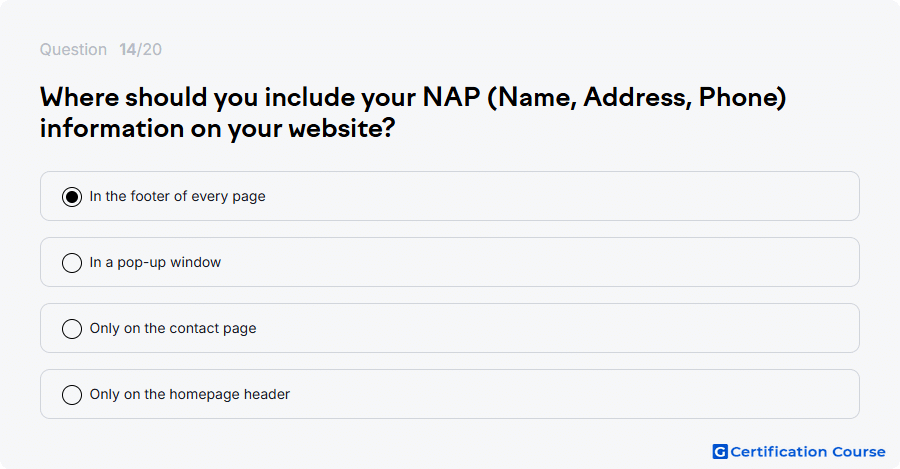Click the NAP question heading text

413,113
